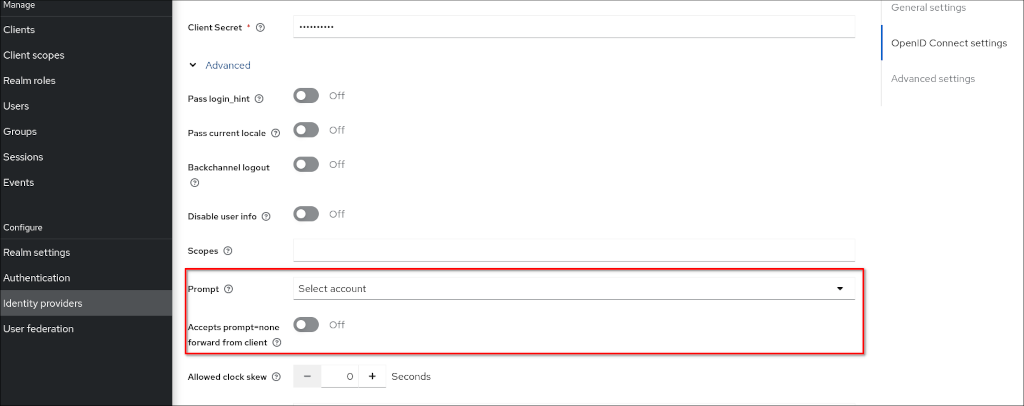Open Identity providers in sidebar
Viewport: 1024px width, 406px height.
[43, 303]
